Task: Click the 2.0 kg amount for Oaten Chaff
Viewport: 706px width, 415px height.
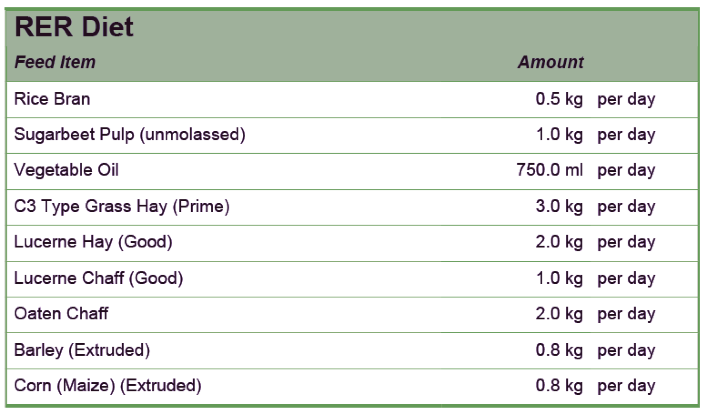Action: [x=559, y=314]
